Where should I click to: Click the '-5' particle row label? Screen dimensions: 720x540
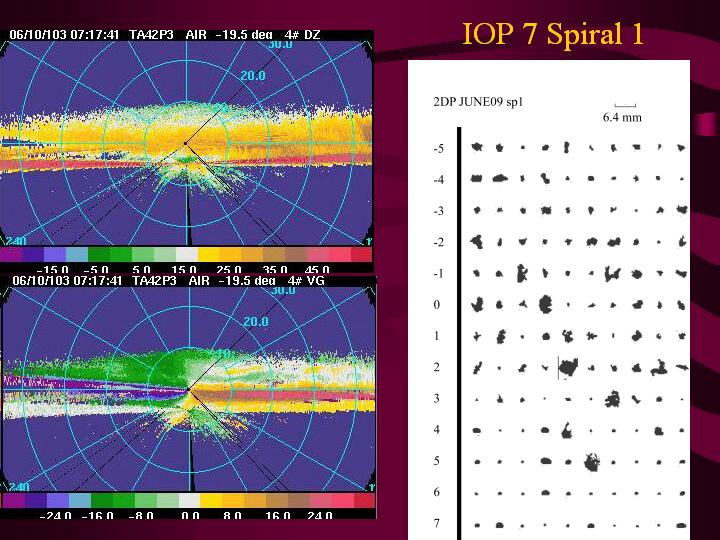coord(439,149)
